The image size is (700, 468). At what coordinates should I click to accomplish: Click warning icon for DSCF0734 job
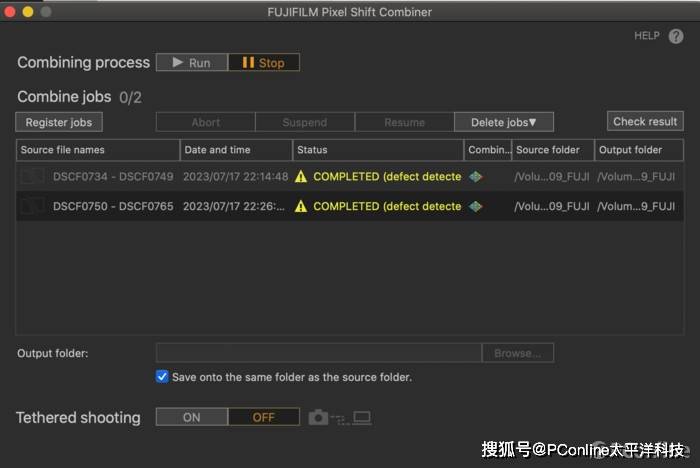coord(301,176)
